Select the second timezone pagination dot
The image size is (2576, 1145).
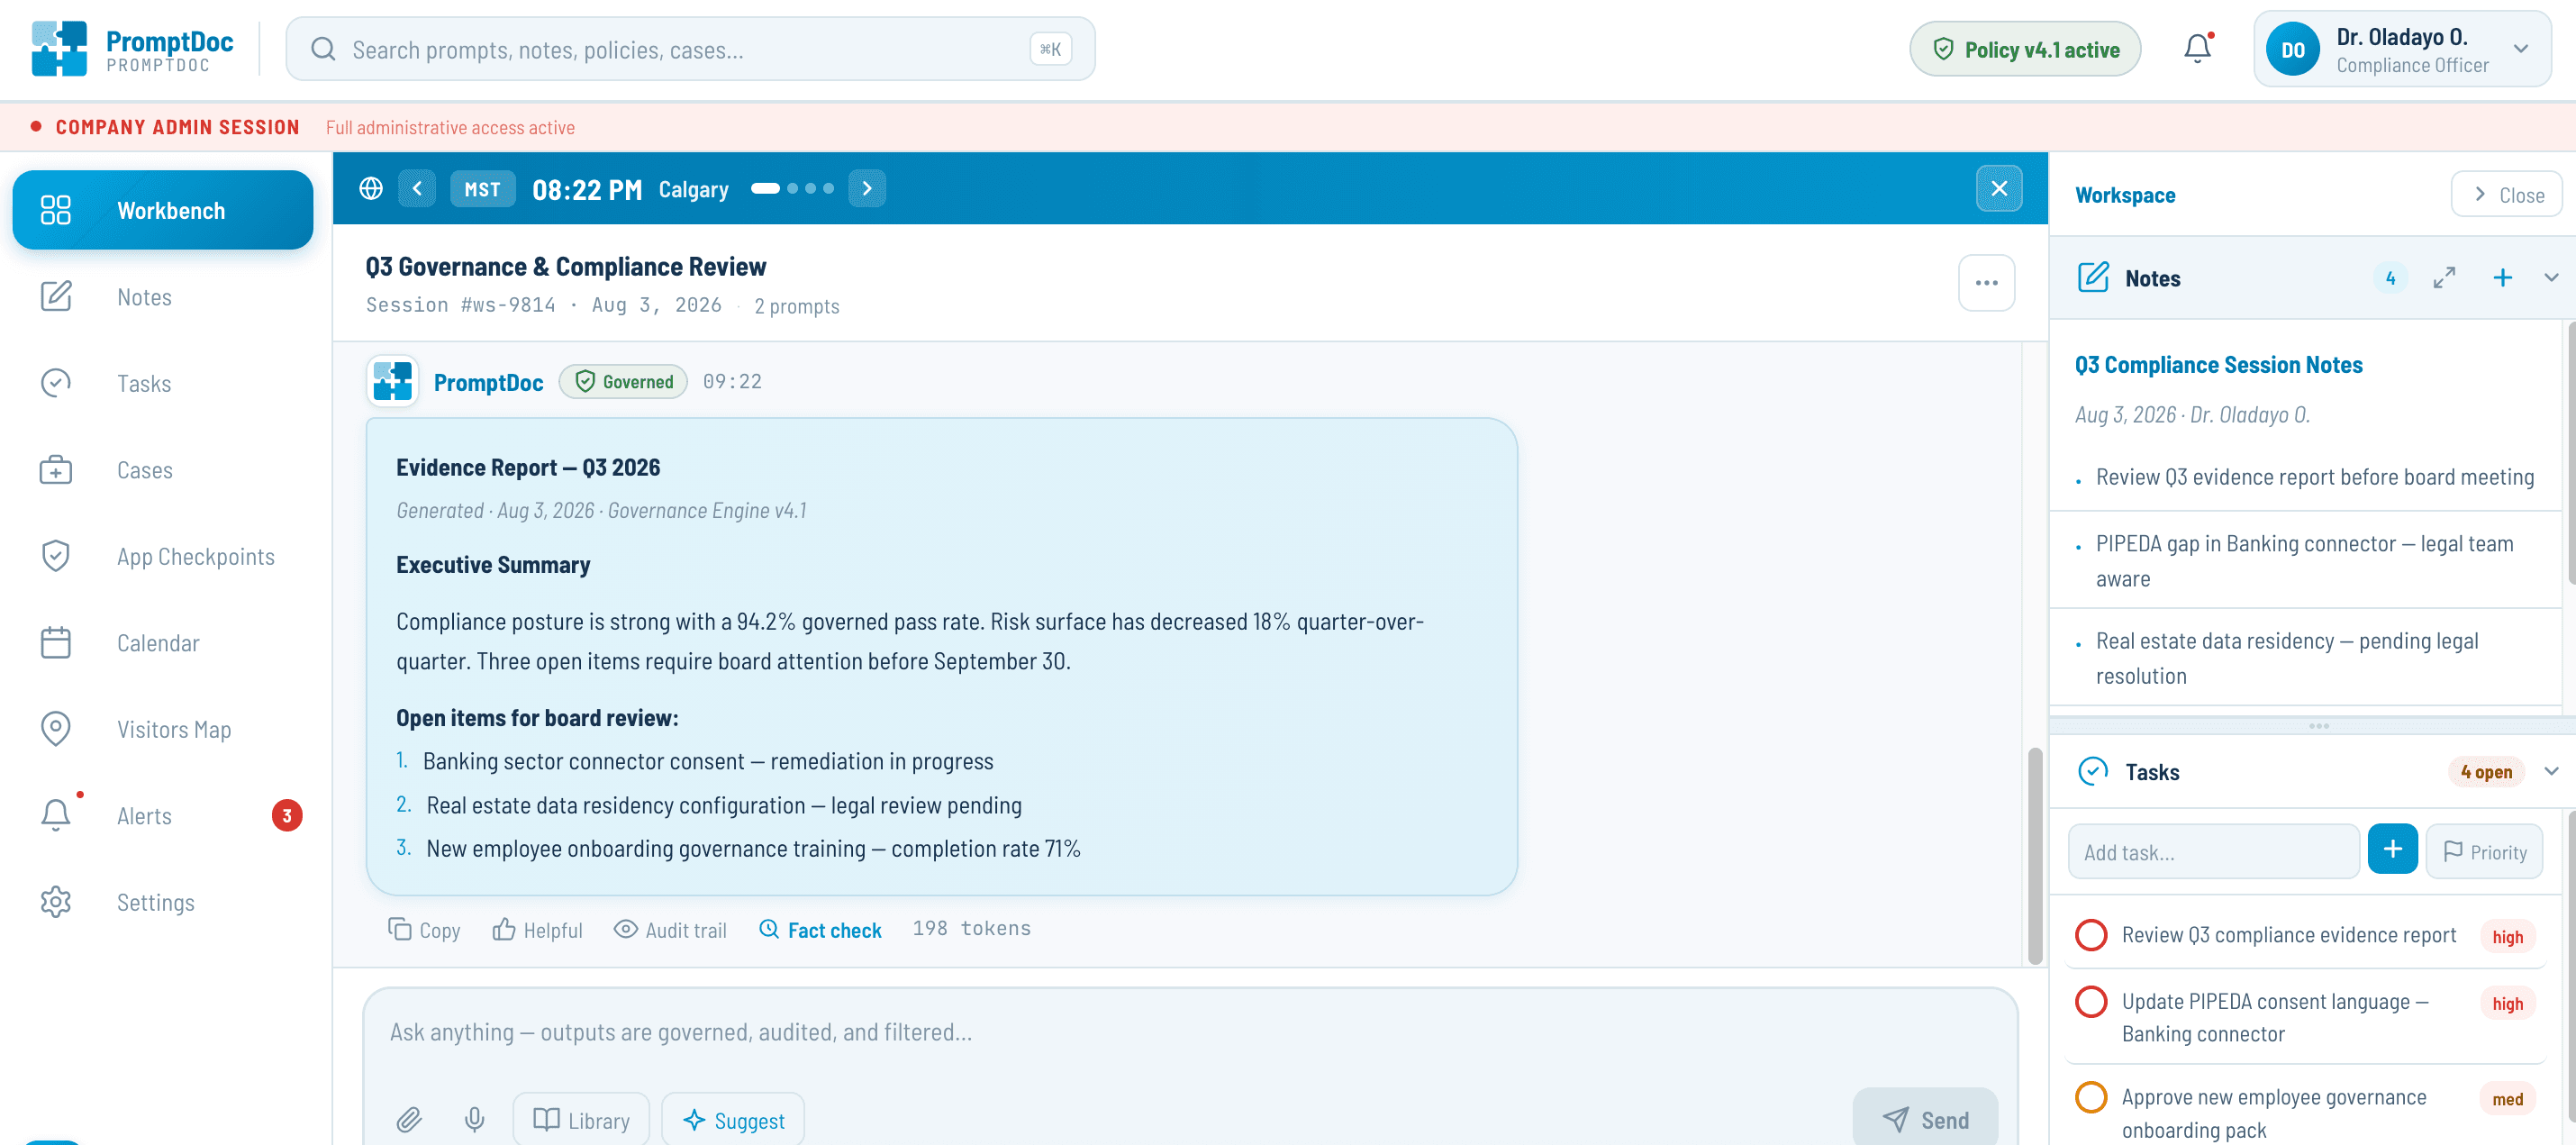point(793,189)
